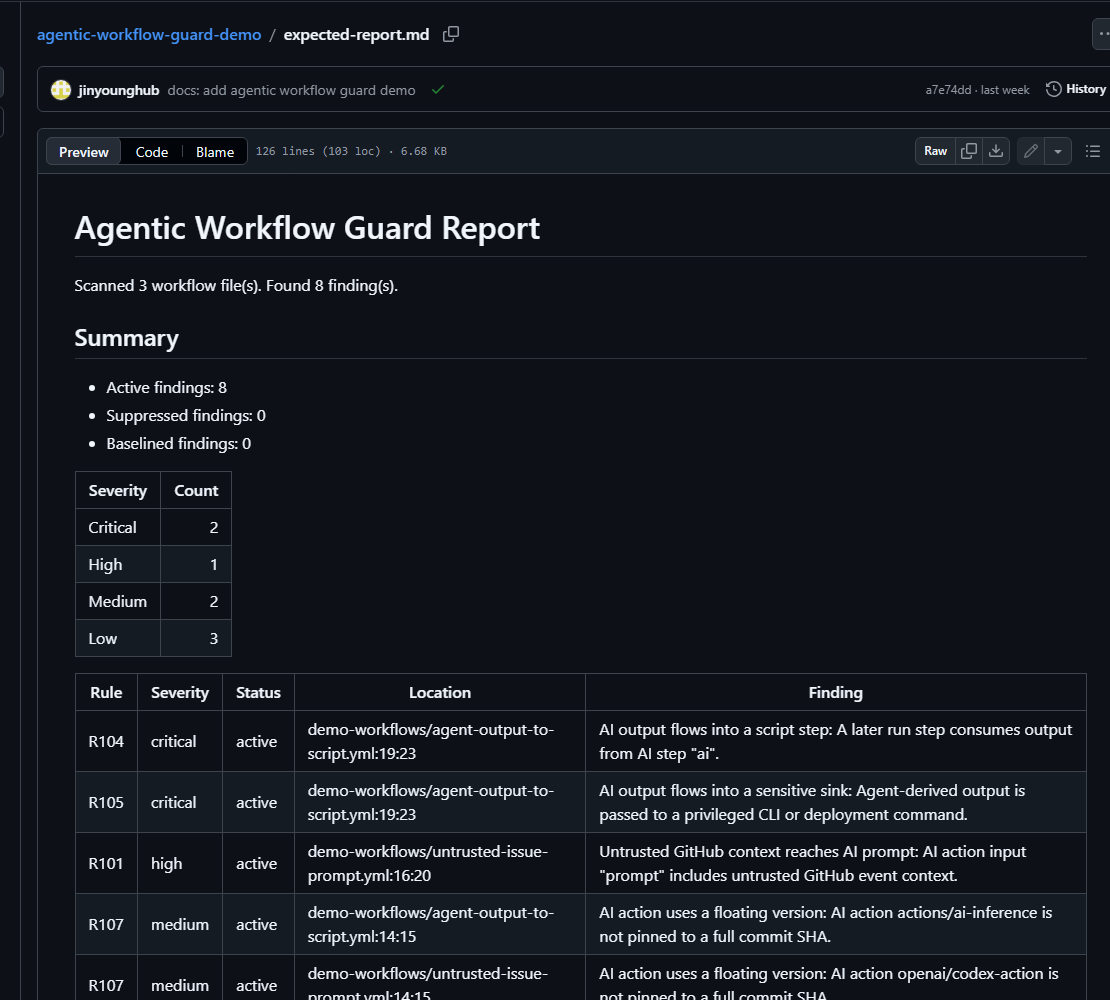Open jinyounghub profile link
Screen dimensions: 1110x1000
point(118,91)
